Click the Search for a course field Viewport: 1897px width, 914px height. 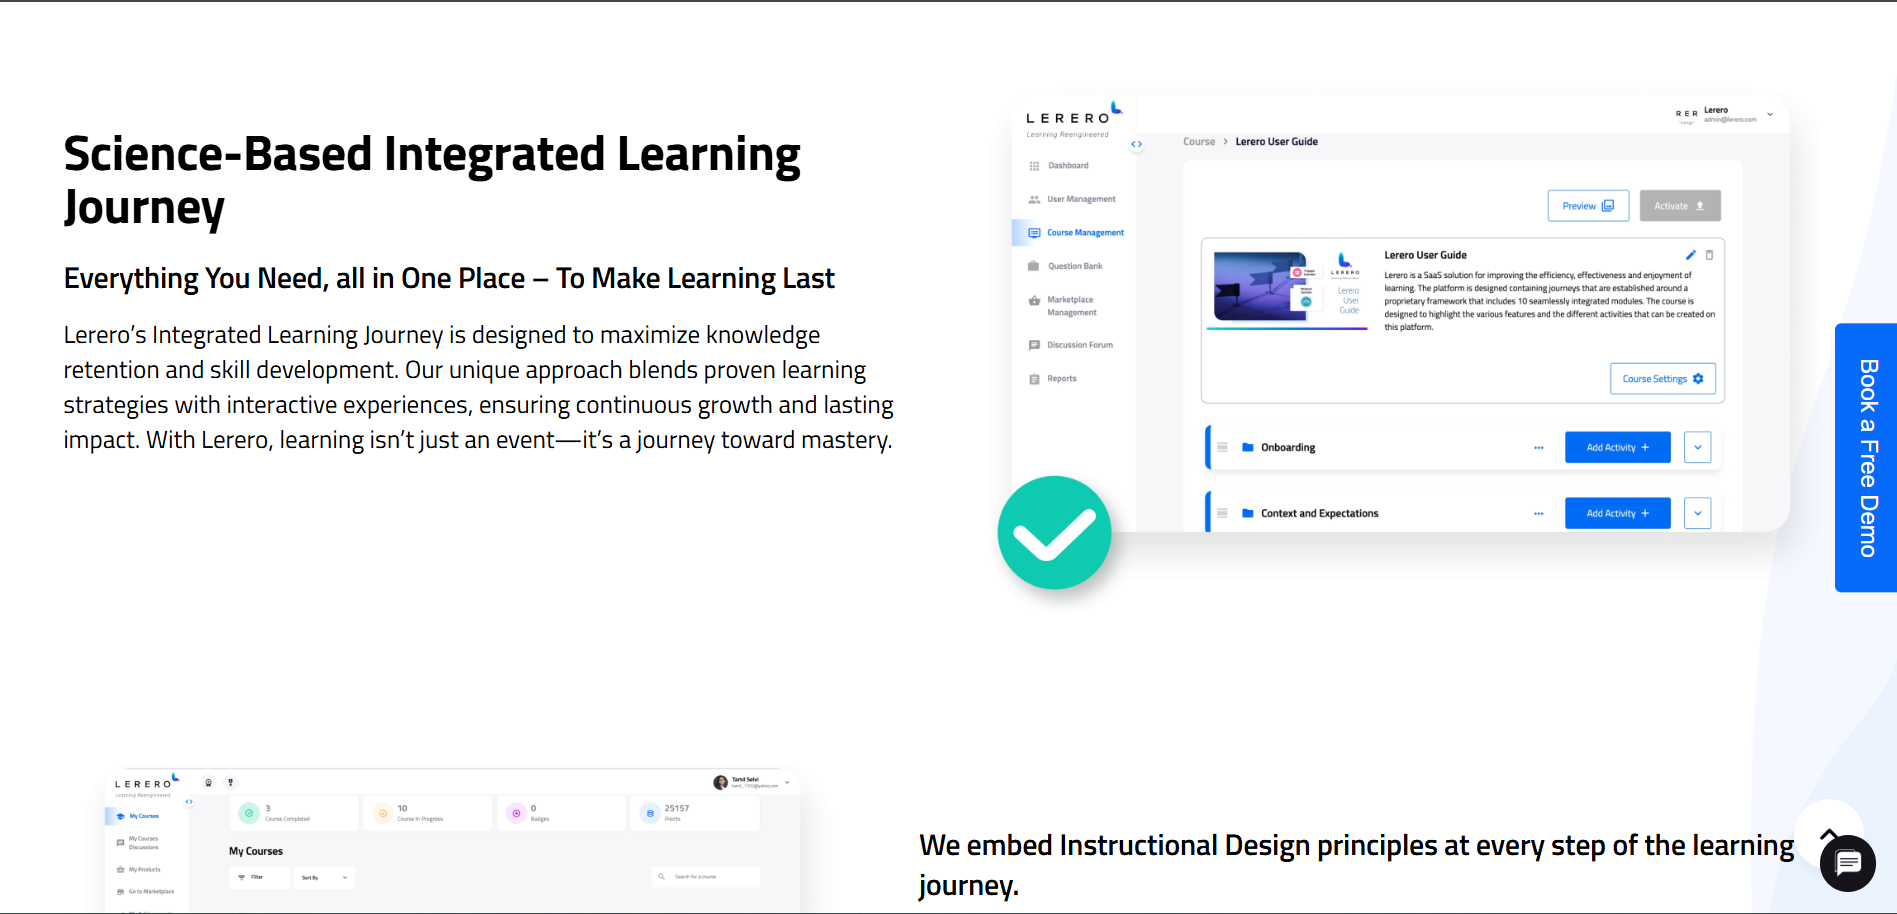tap(705, 877)
